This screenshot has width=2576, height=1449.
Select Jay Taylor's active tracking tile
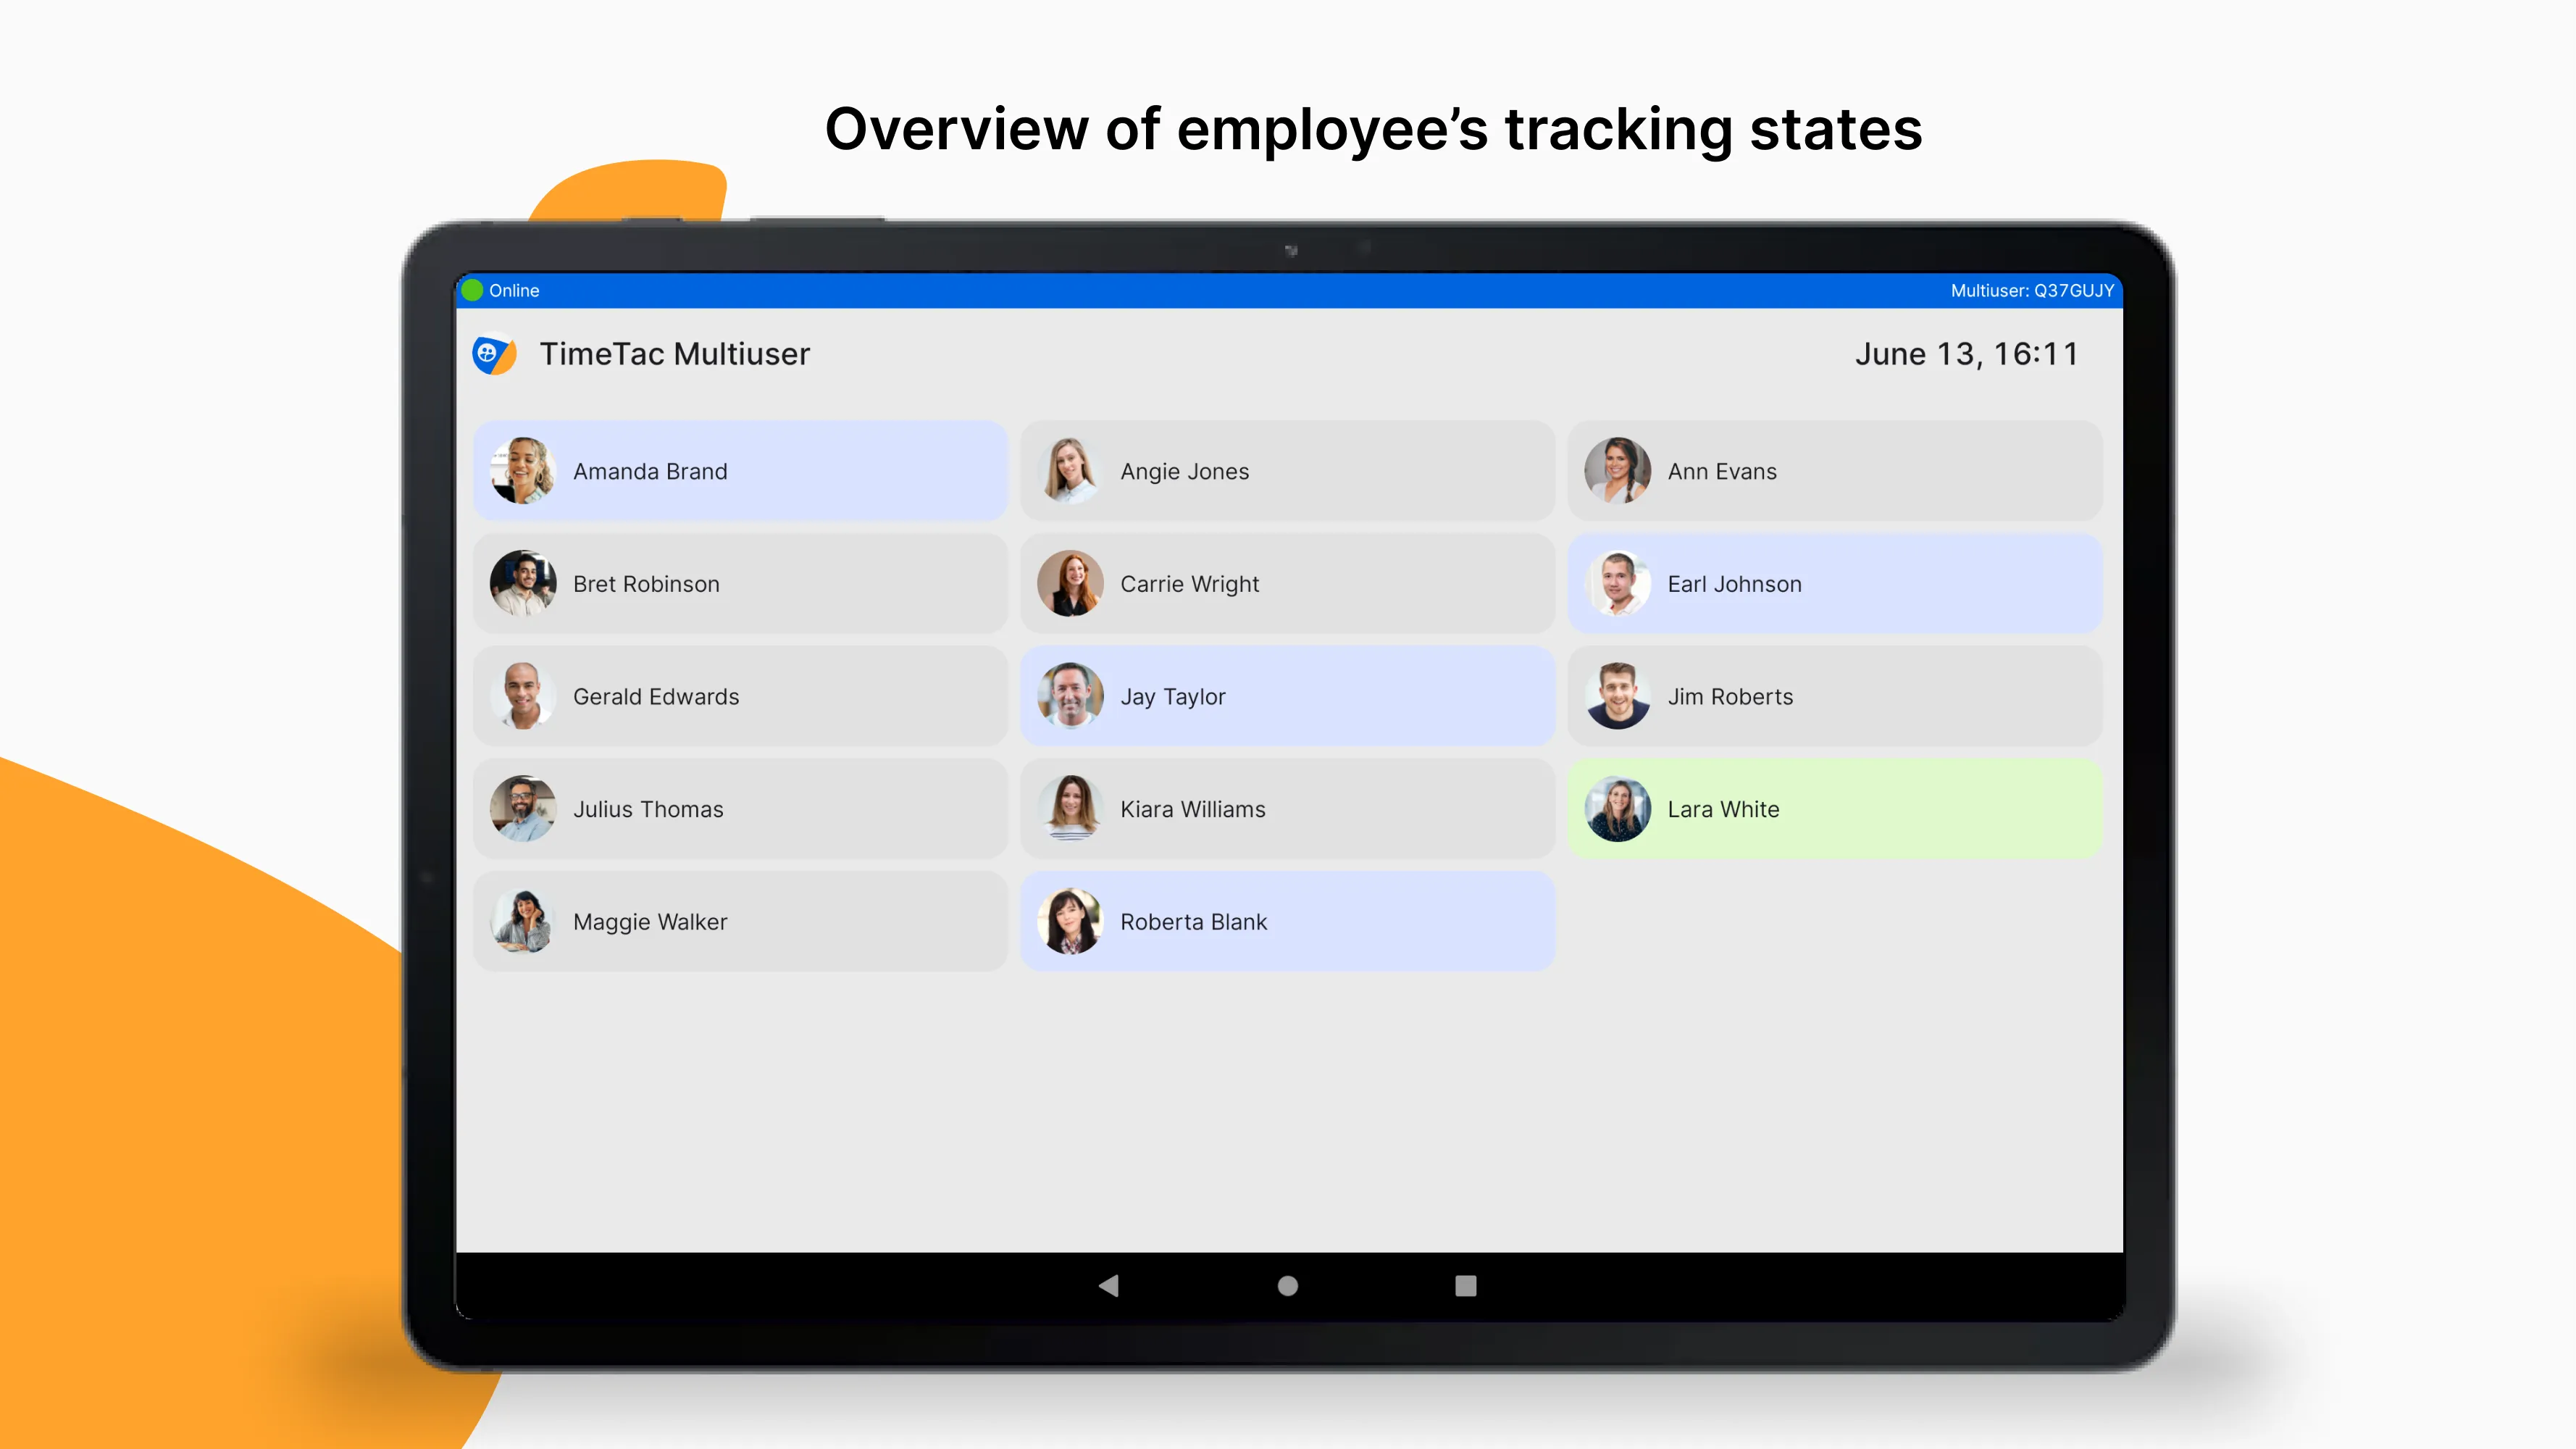pyautogui.click(x=1287, y=696)
